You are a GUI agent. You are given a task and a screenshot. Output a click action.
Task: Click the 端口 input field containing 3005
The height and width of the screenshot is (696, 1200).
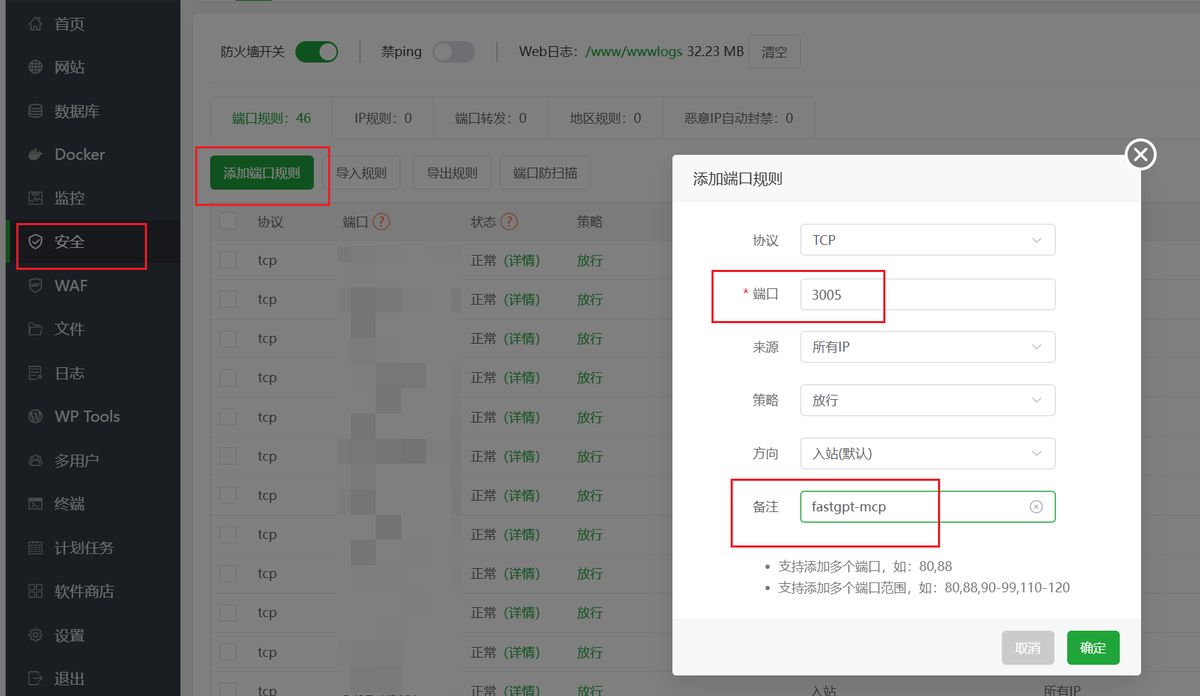coord(927,294)
